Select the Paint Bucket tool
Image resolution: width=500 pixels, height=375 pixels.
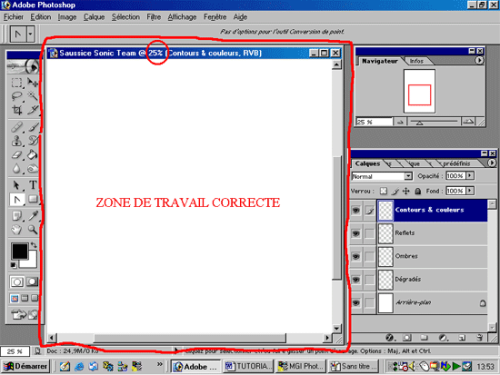(32, 155)
